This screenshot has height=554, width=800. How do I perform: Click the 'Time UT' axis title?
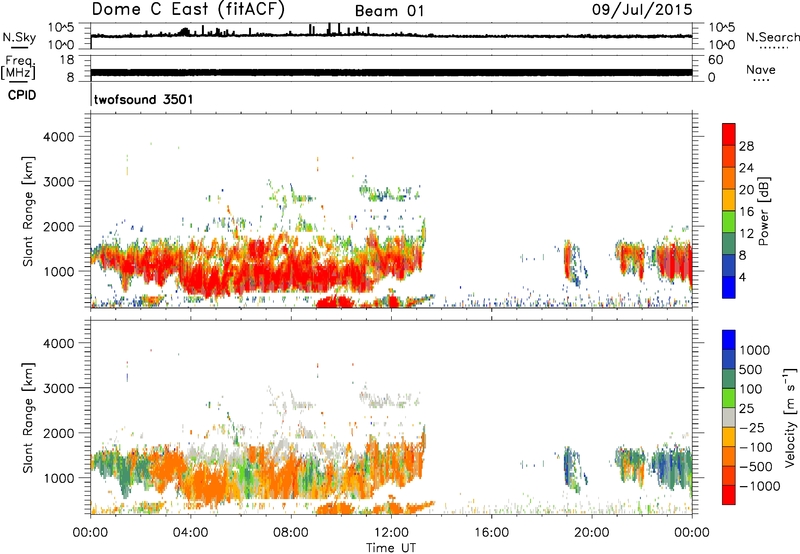[391, 548]
